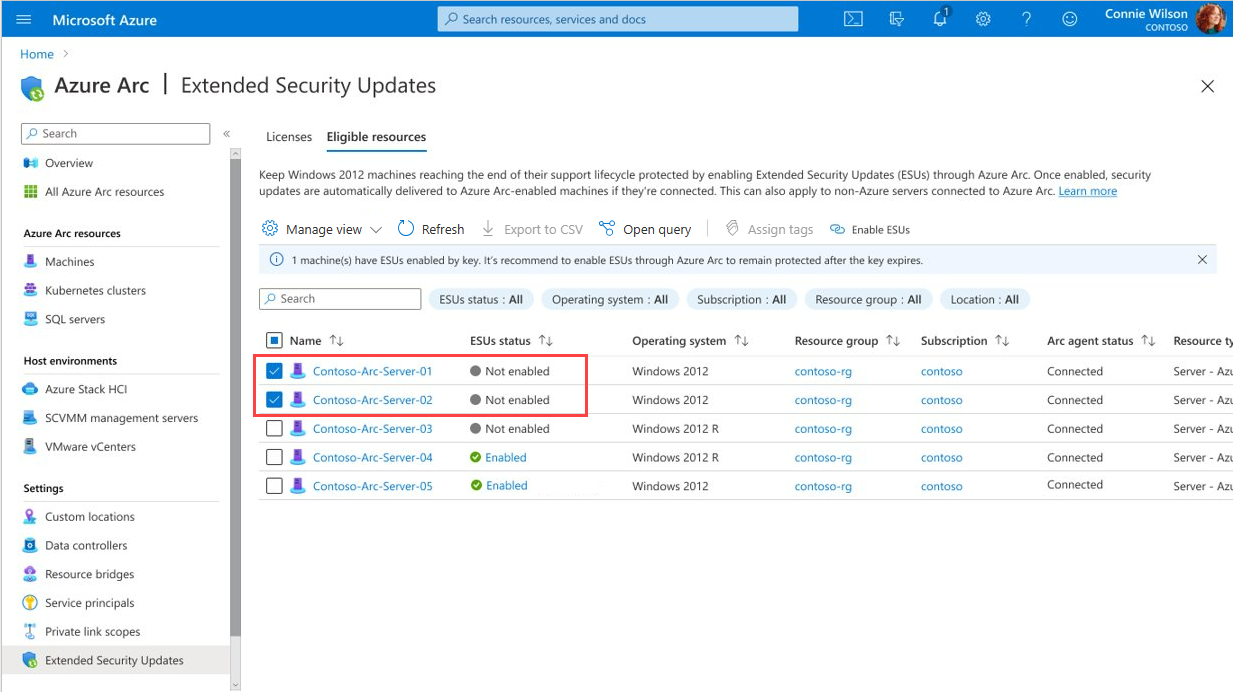Open the hamburger portal menu
This screenshot has height=692, width=1233.
point(24,19)
